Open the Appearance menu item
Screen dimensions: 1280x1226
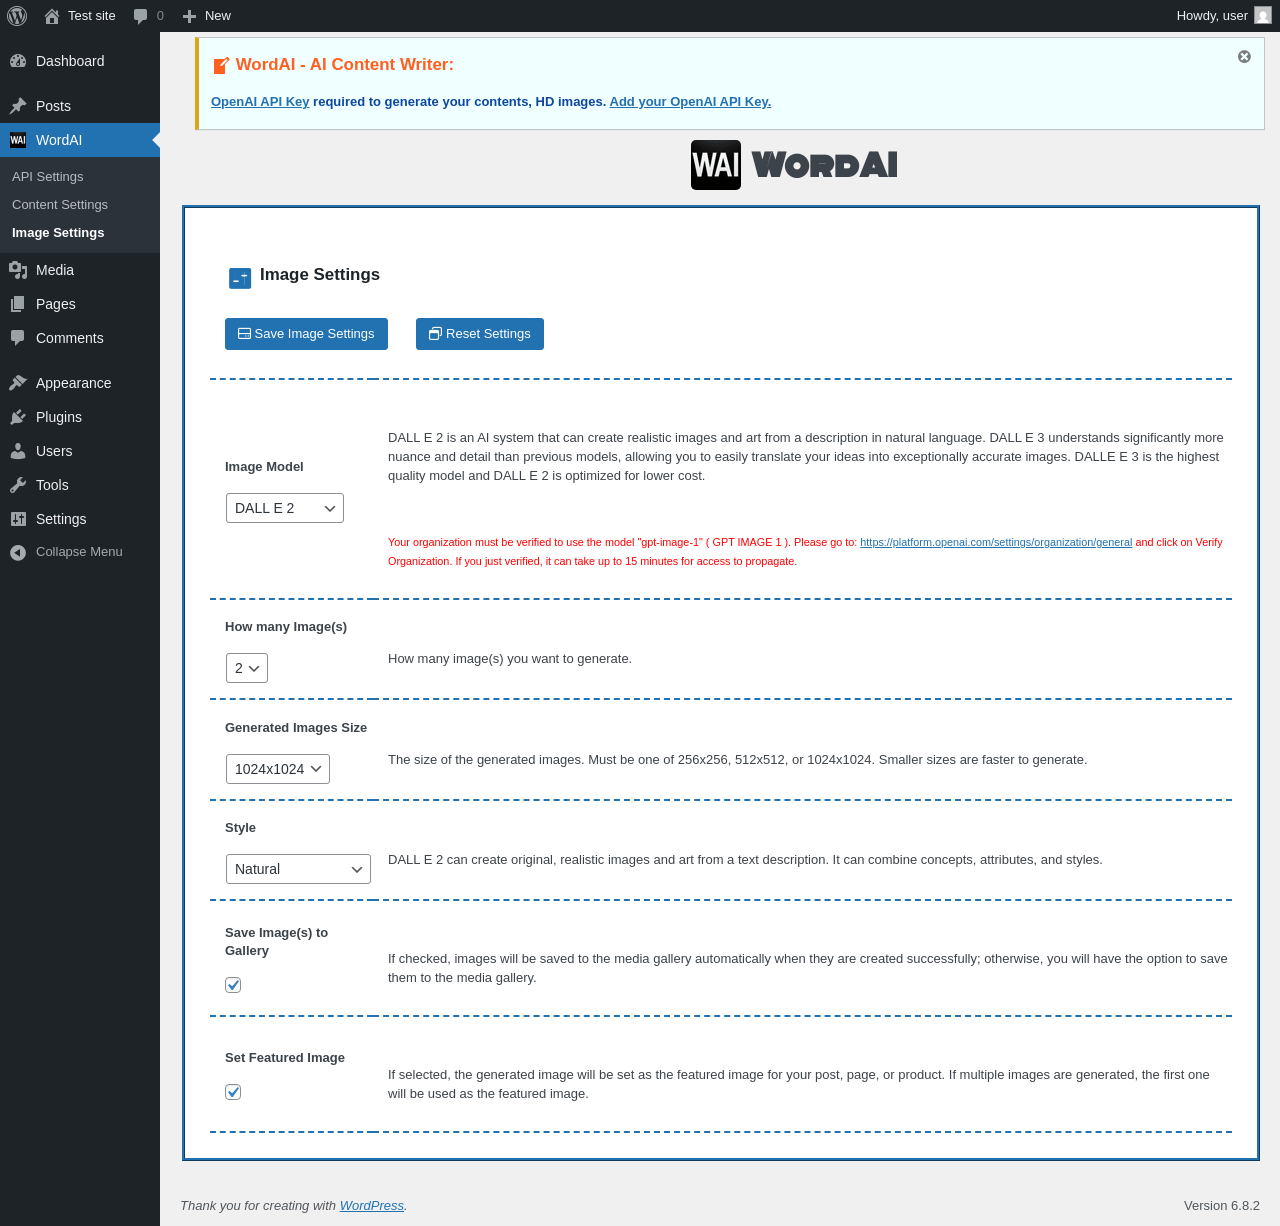pyautogui.click(x=80, y=383)
